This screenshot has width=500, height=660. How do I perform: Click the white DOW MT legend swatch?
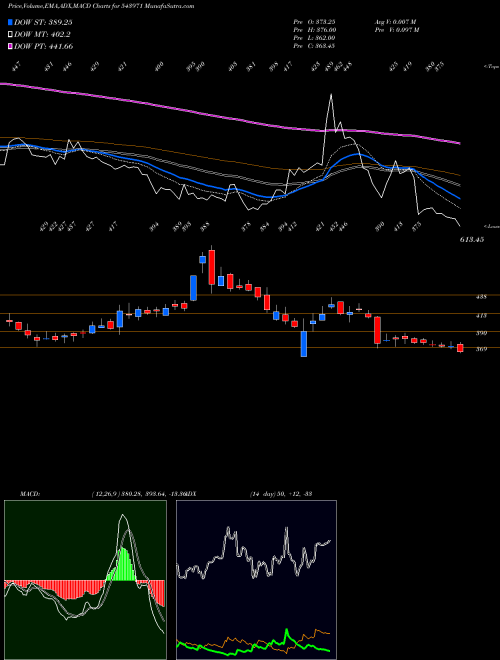[11, 35]
